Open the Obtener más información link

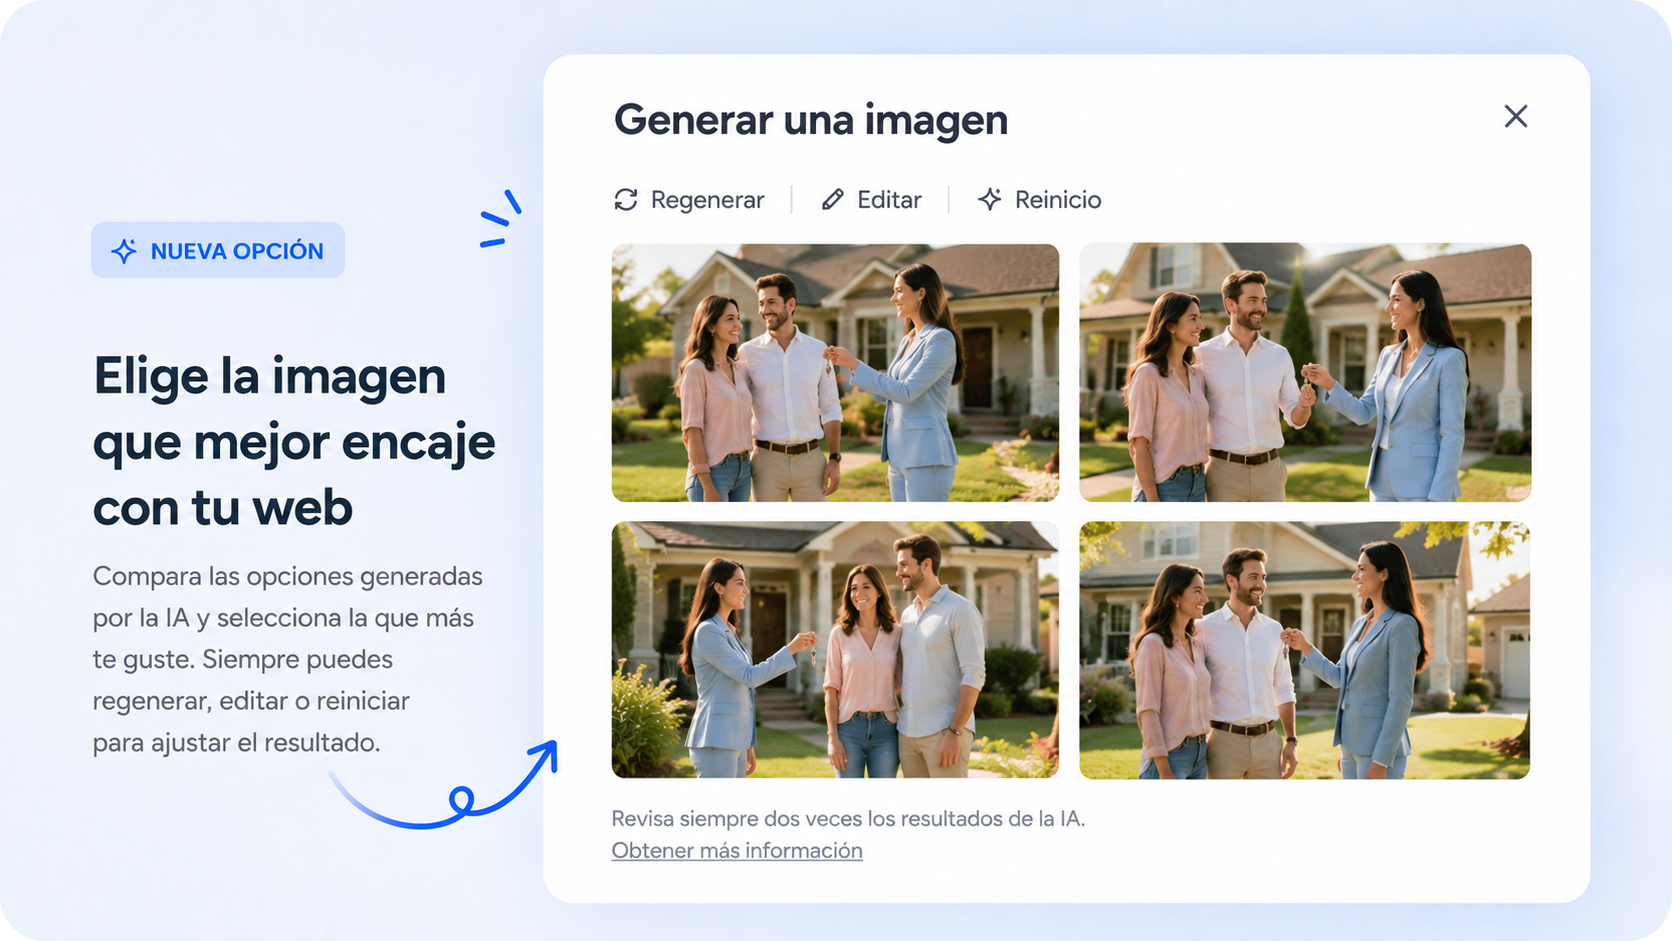(737, 850)
